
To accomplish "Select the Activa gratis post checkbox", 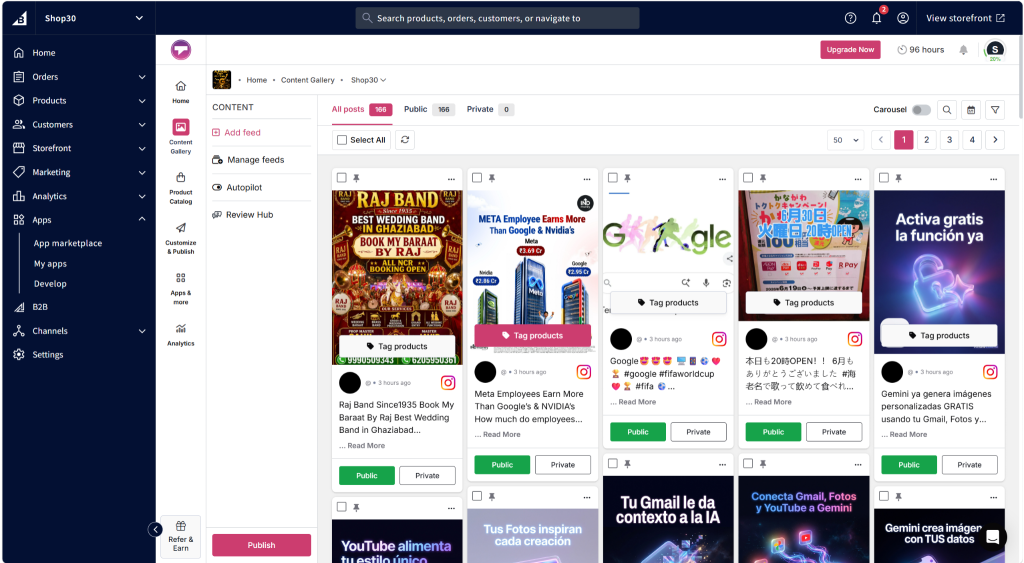I will (x=884, y=178).
